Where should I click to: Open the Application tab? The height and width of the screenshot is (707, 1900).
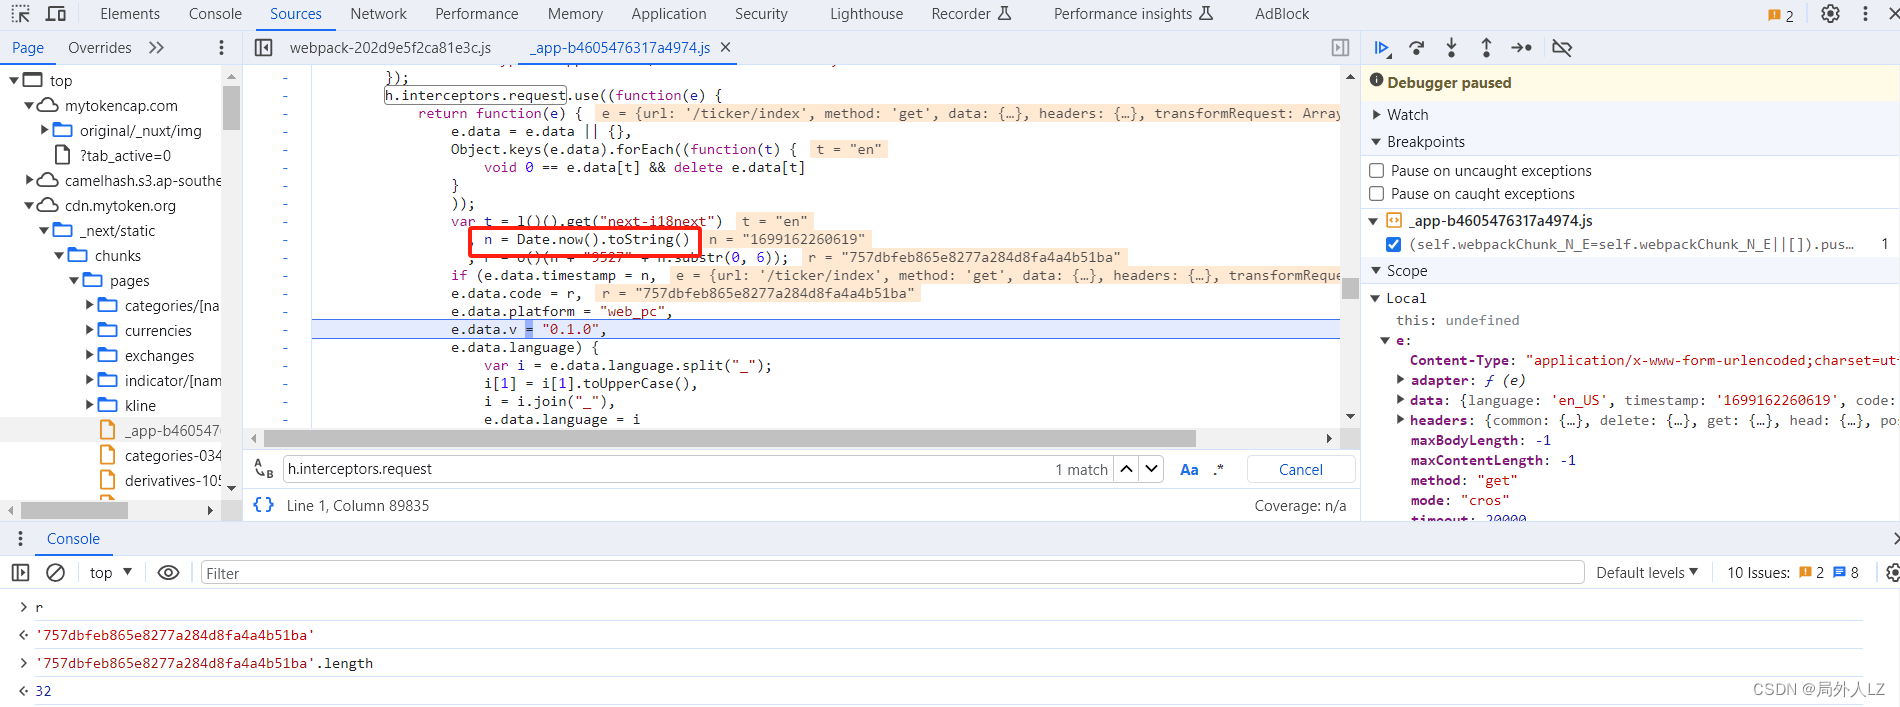669,14
